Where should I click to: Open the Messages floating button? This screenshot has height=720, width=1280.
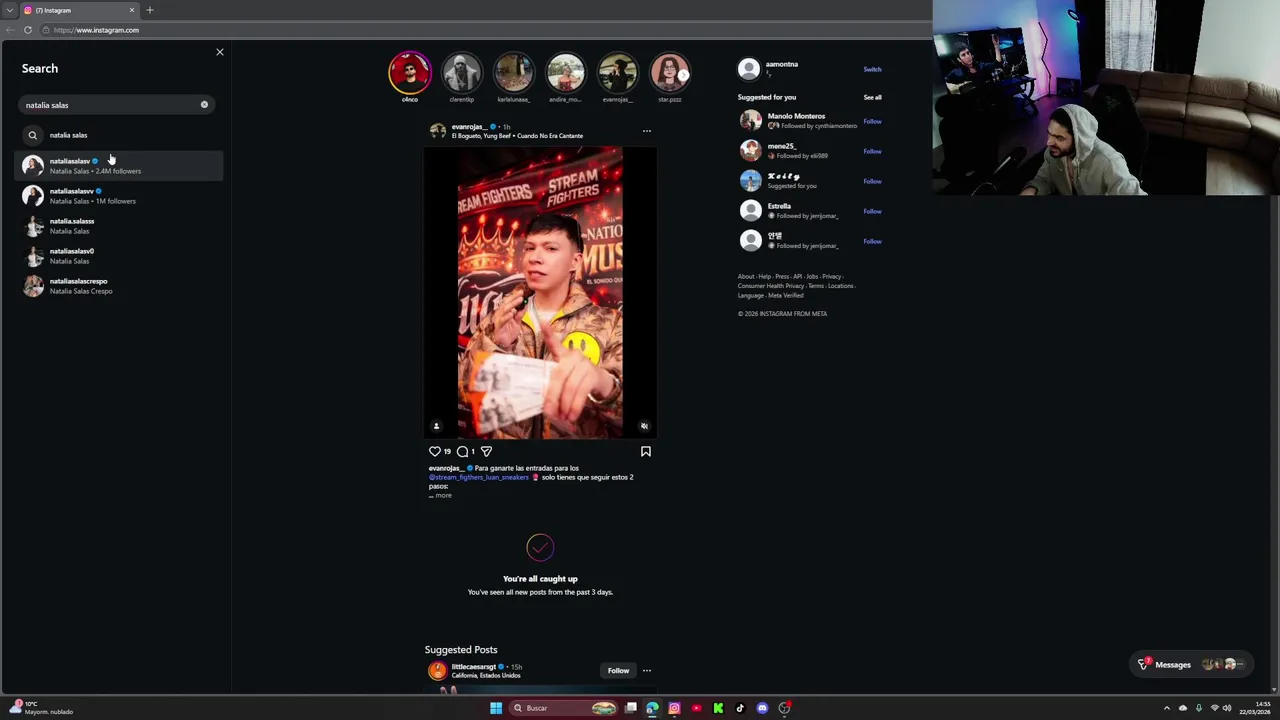[x=1190, y=665]
